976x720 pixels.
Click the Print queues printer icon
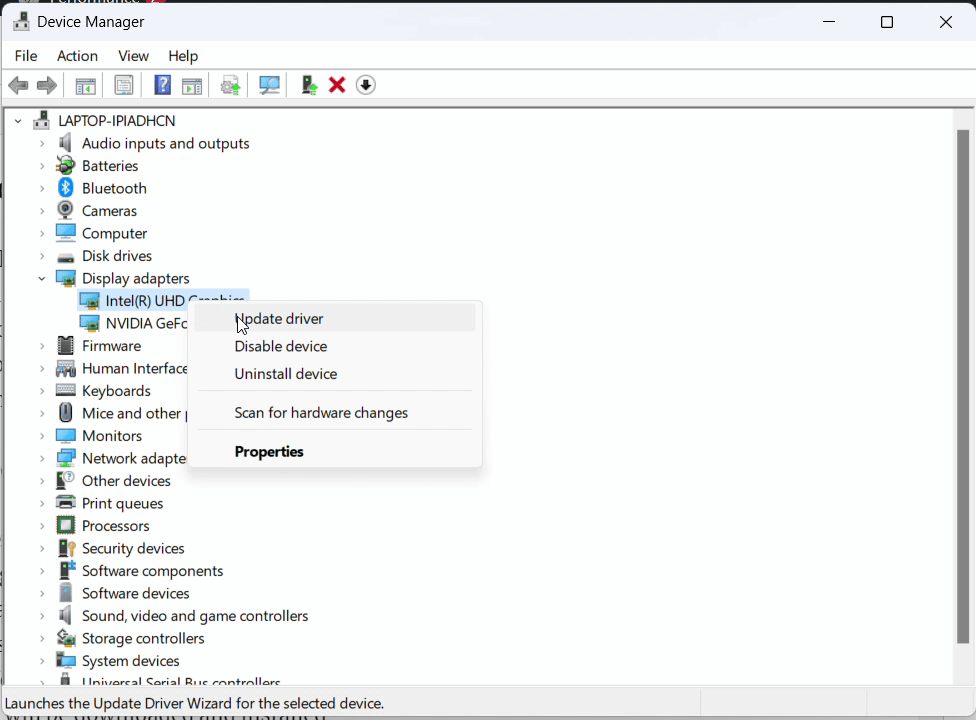tap(65, 503)
